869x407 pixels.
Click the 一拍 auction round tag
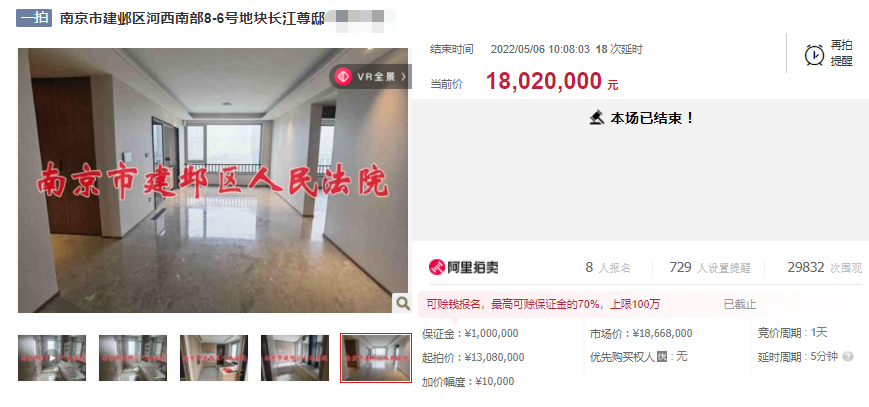tap(34, 18)
